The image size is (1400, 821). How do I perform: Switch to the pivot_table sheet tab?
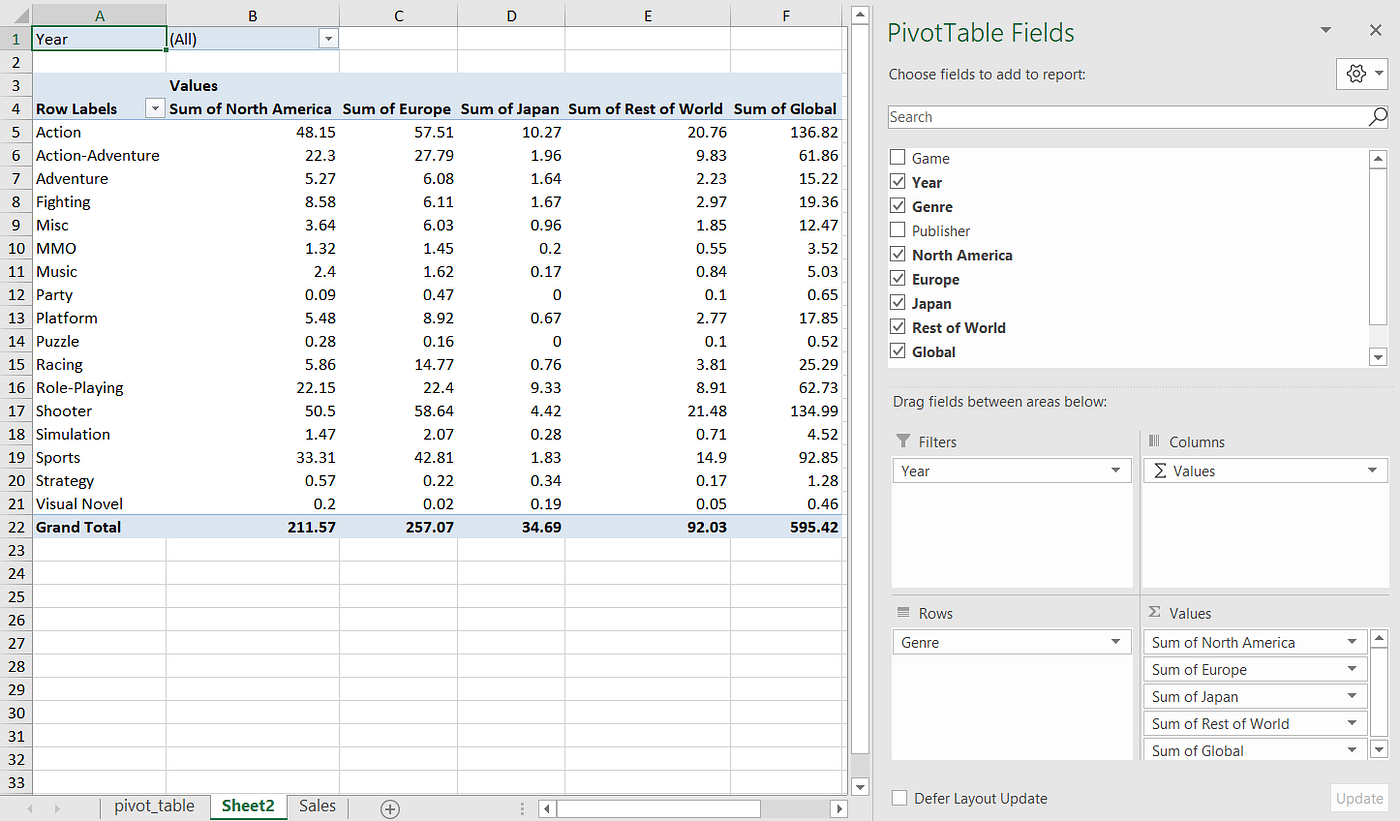coord(154,805)
